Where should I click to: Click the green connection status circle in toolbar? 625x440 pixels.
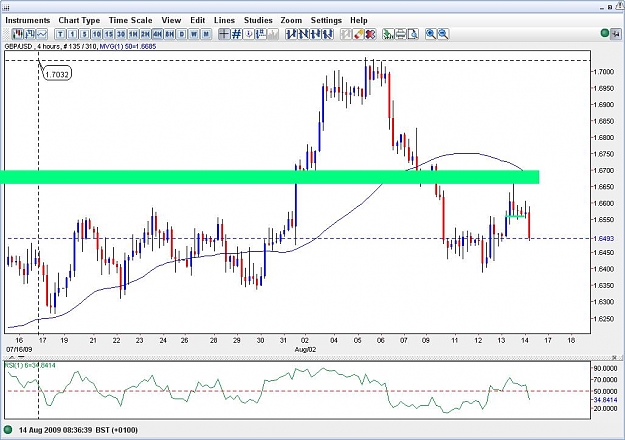(605, 33)
